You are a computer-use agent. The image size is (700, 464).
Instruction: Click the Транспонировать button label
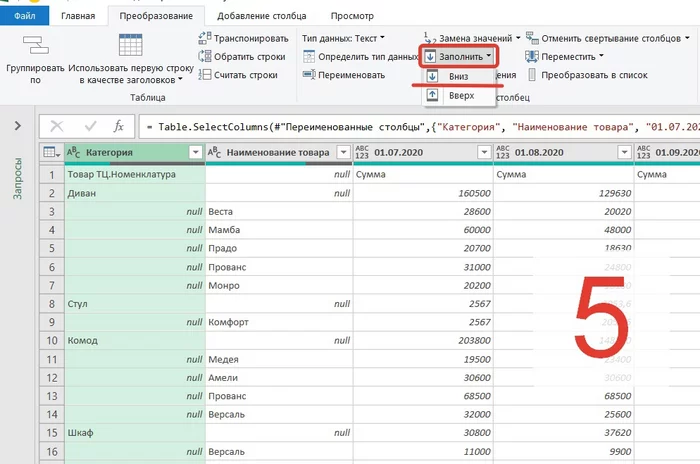point(251,38)
